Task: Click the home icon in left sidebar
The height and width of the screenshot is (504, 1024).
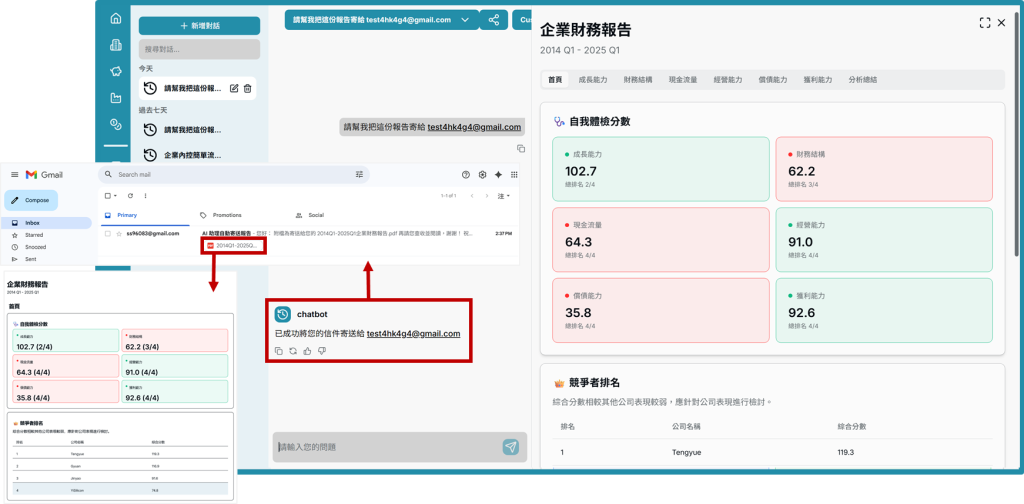Action: 116,19
